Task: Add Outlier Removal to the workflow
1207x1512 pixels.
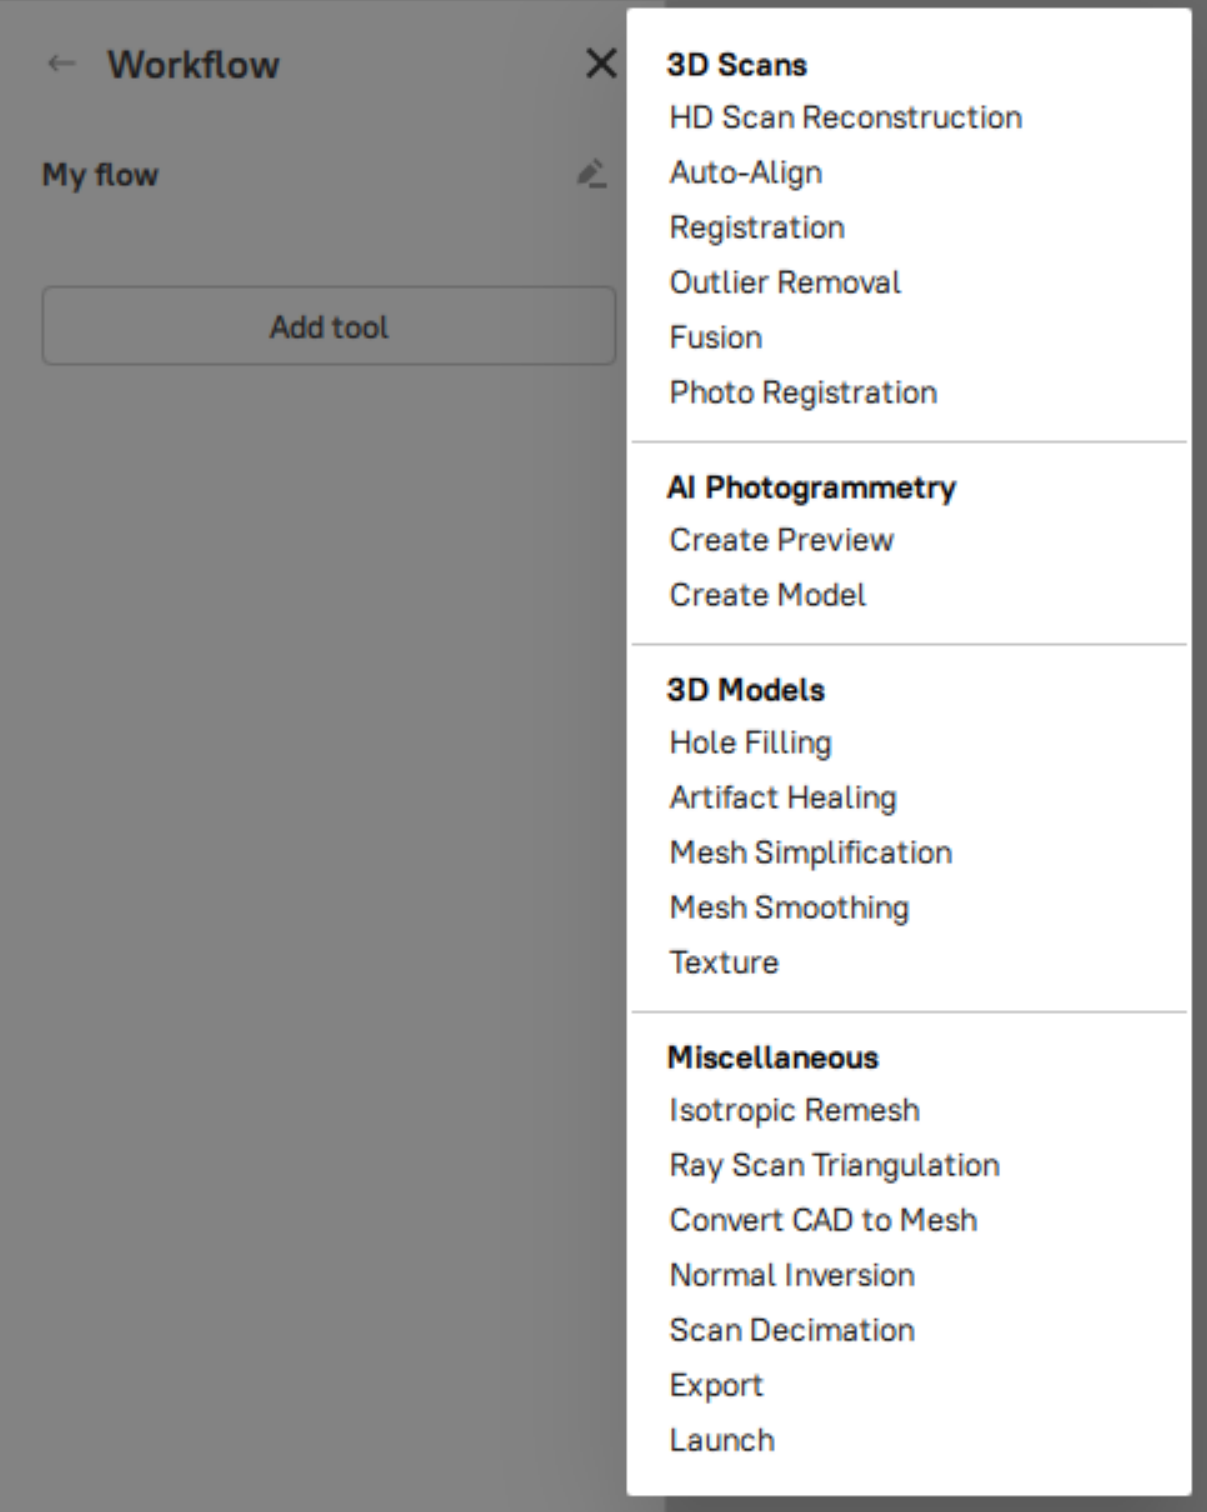Action: (x=784, y=281)
